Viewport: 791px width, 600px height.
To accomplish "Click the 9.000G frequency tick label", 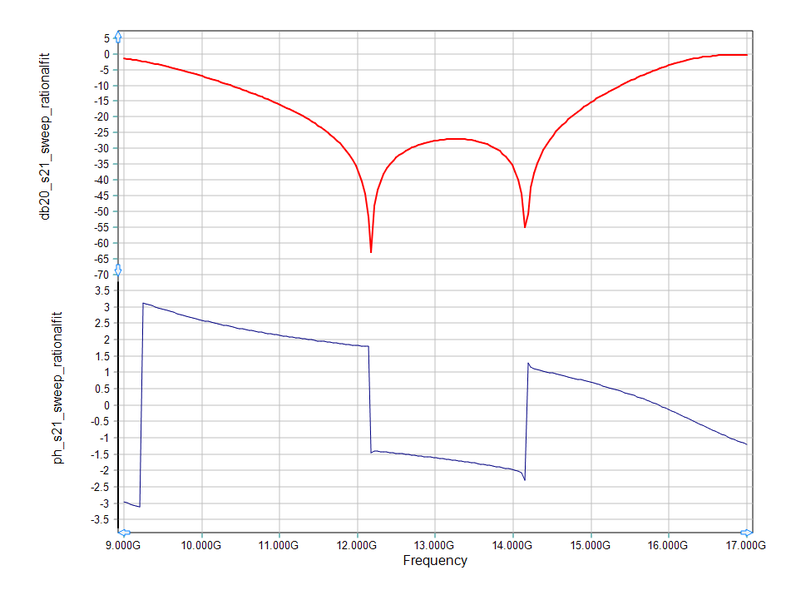I will 123,546.
